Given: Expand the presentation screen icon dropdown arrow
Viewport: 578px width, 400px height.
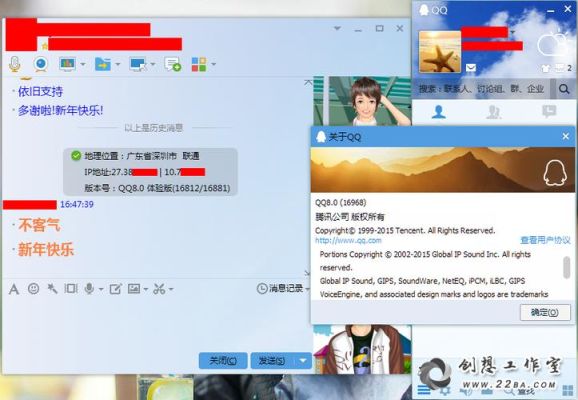Looking at the screenshot, I should click(x=83, y=65).
